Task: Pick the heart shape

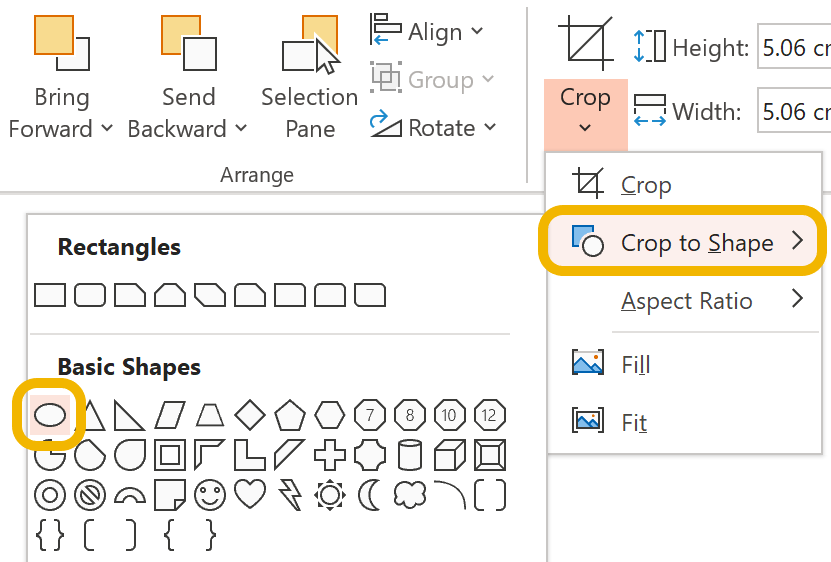Action: point(249,493)
